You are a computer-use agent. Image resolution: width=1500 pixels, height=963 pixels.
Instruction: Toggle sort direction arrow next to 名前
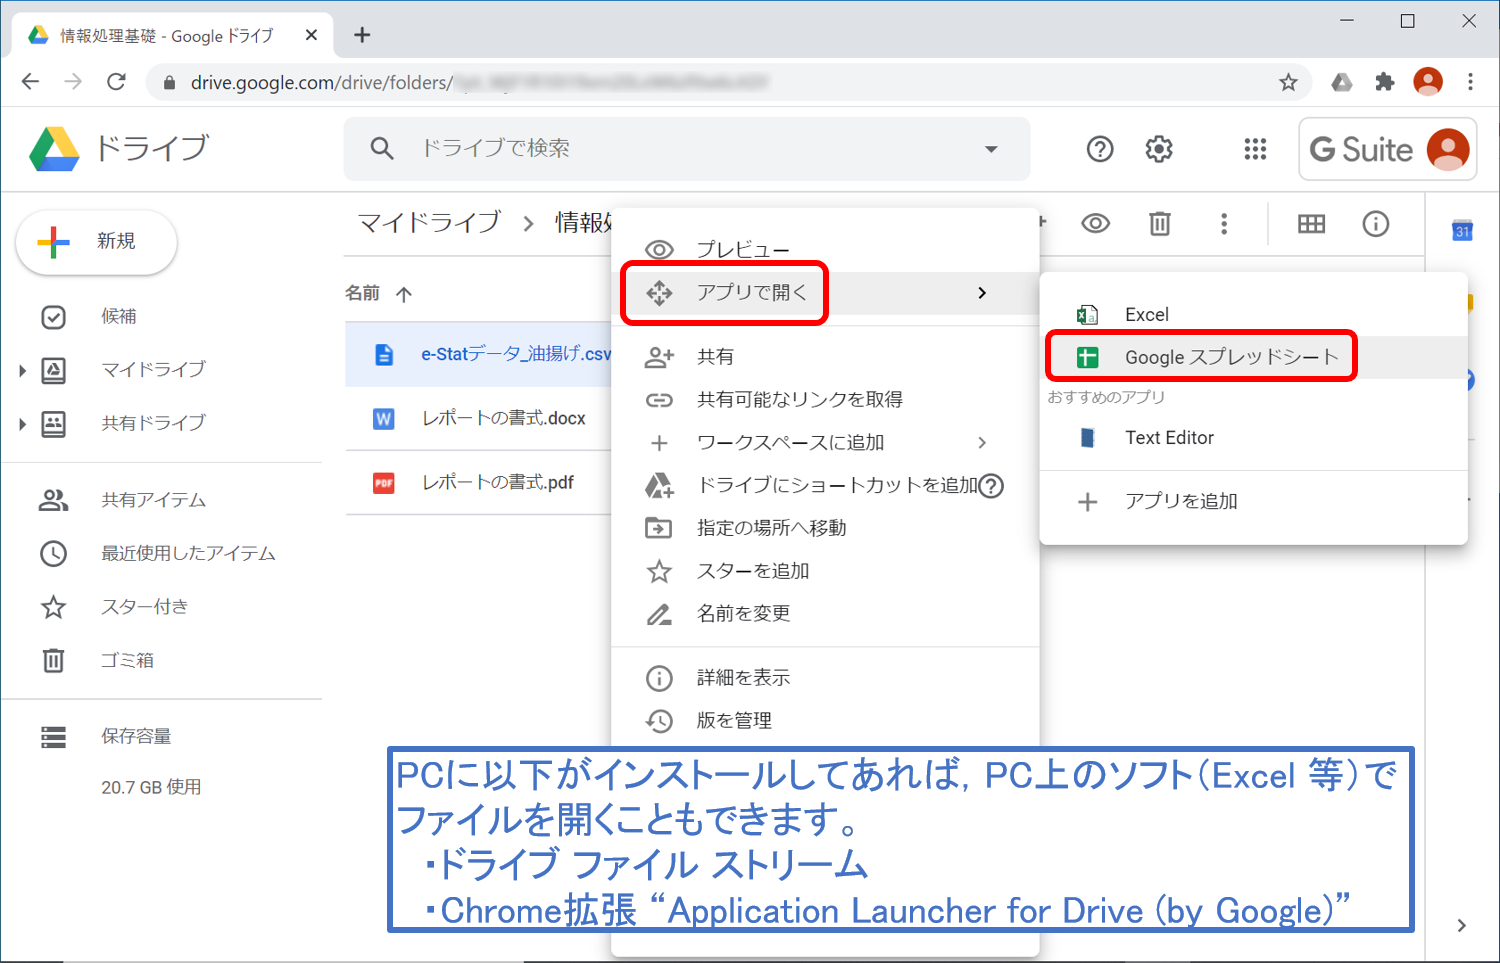pyautogui.click(x=404, y=294)
